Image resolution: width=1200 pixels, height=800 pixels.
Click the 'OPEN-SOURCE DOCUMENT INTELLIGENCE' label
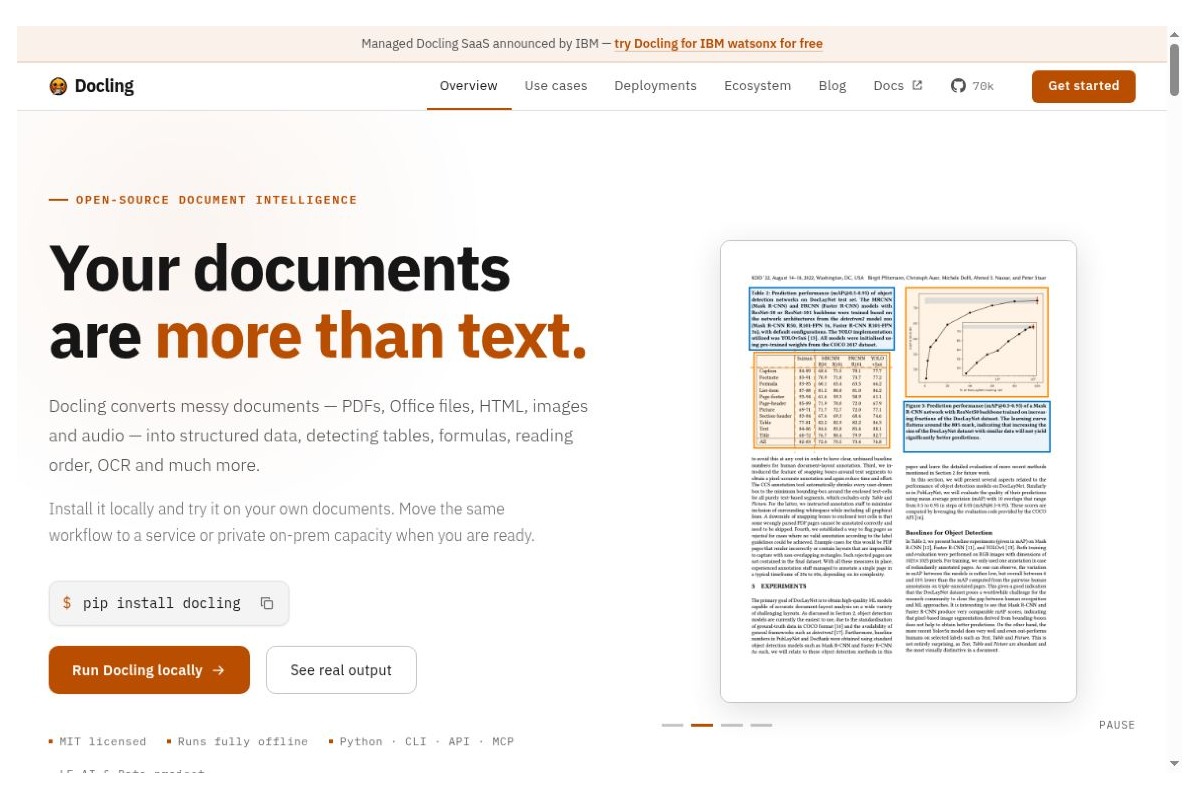(216, 200)
